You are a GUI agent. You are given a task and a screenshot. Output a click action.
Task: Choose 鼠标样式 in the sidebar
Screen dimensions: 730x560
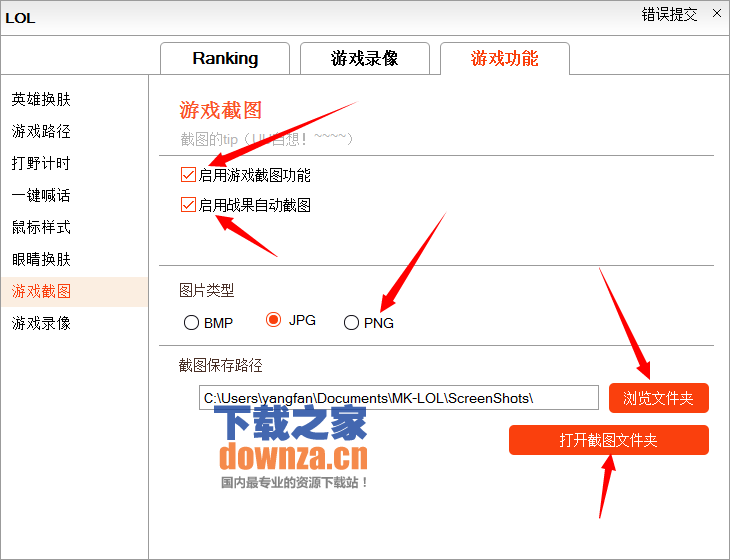tap(41, 227)
